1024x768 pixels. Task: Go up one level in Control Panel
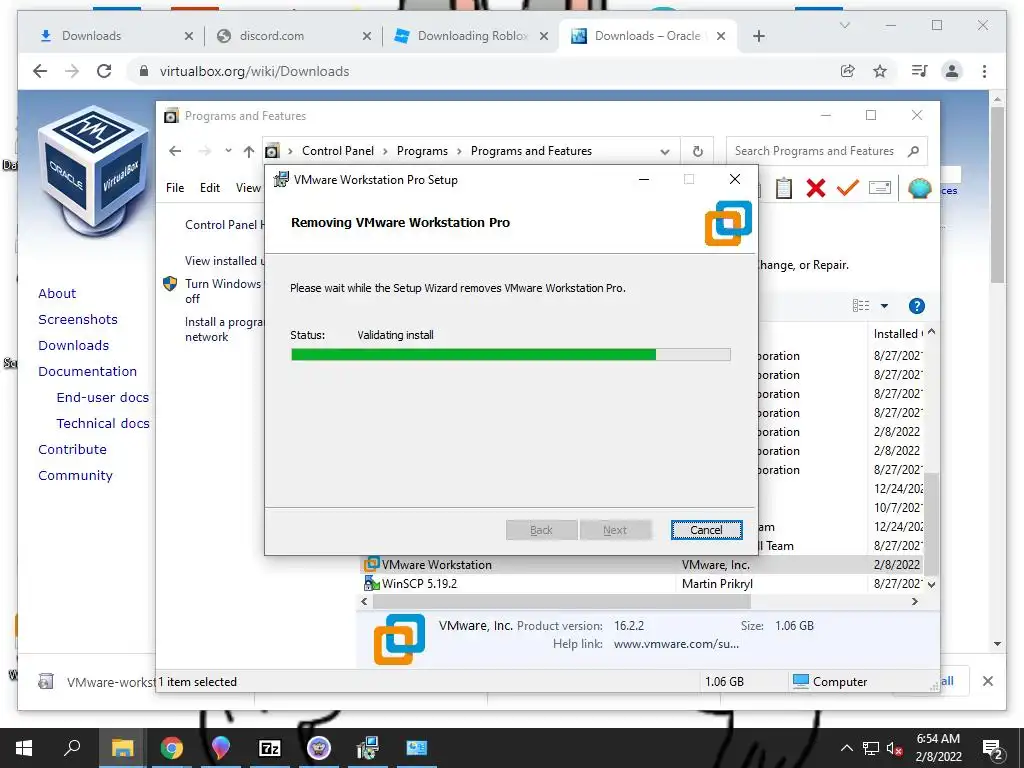click(248, 152)
